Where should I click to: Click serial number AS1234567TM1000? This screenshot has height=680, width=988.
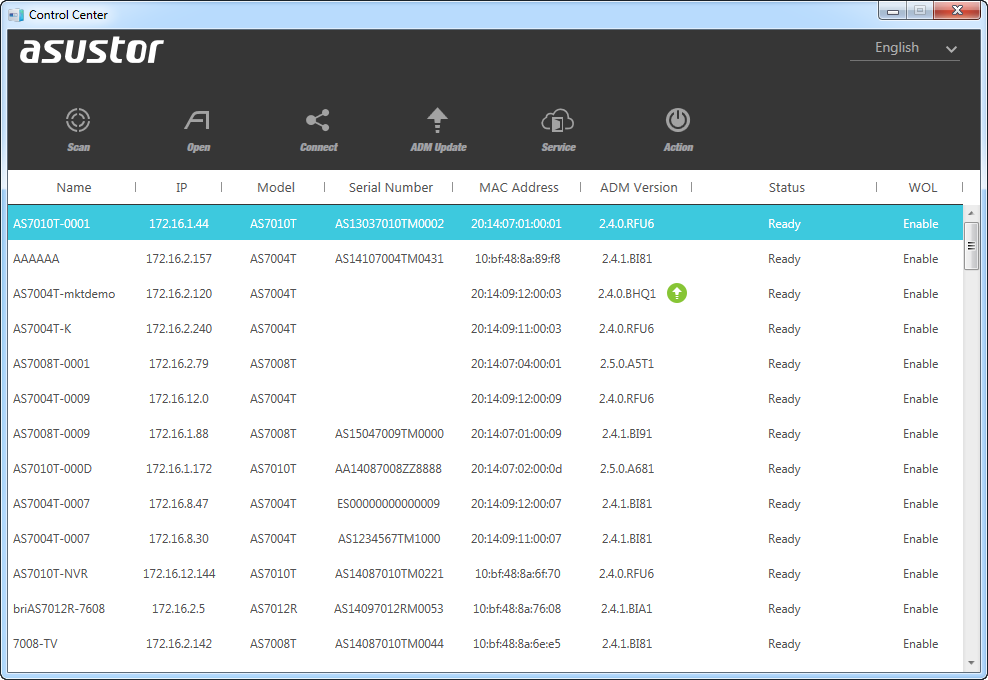(389, 539)
